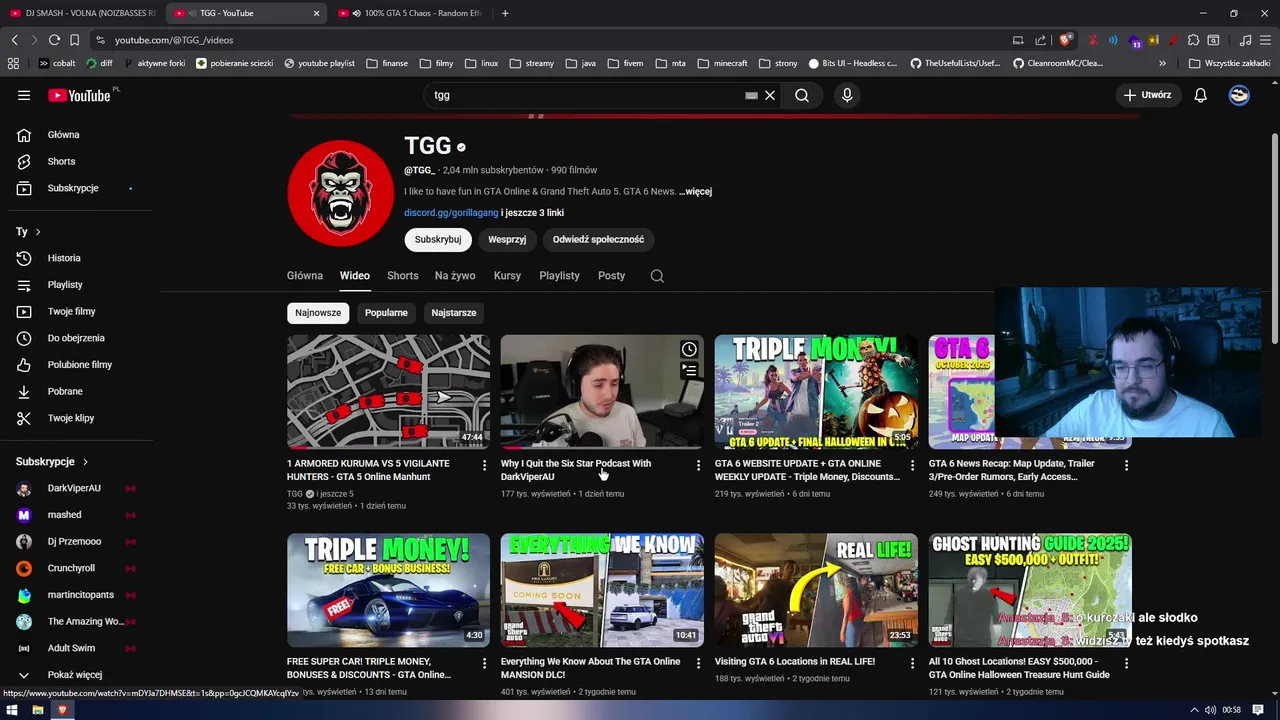Clear the search box with the X icon

coord(770,95)
